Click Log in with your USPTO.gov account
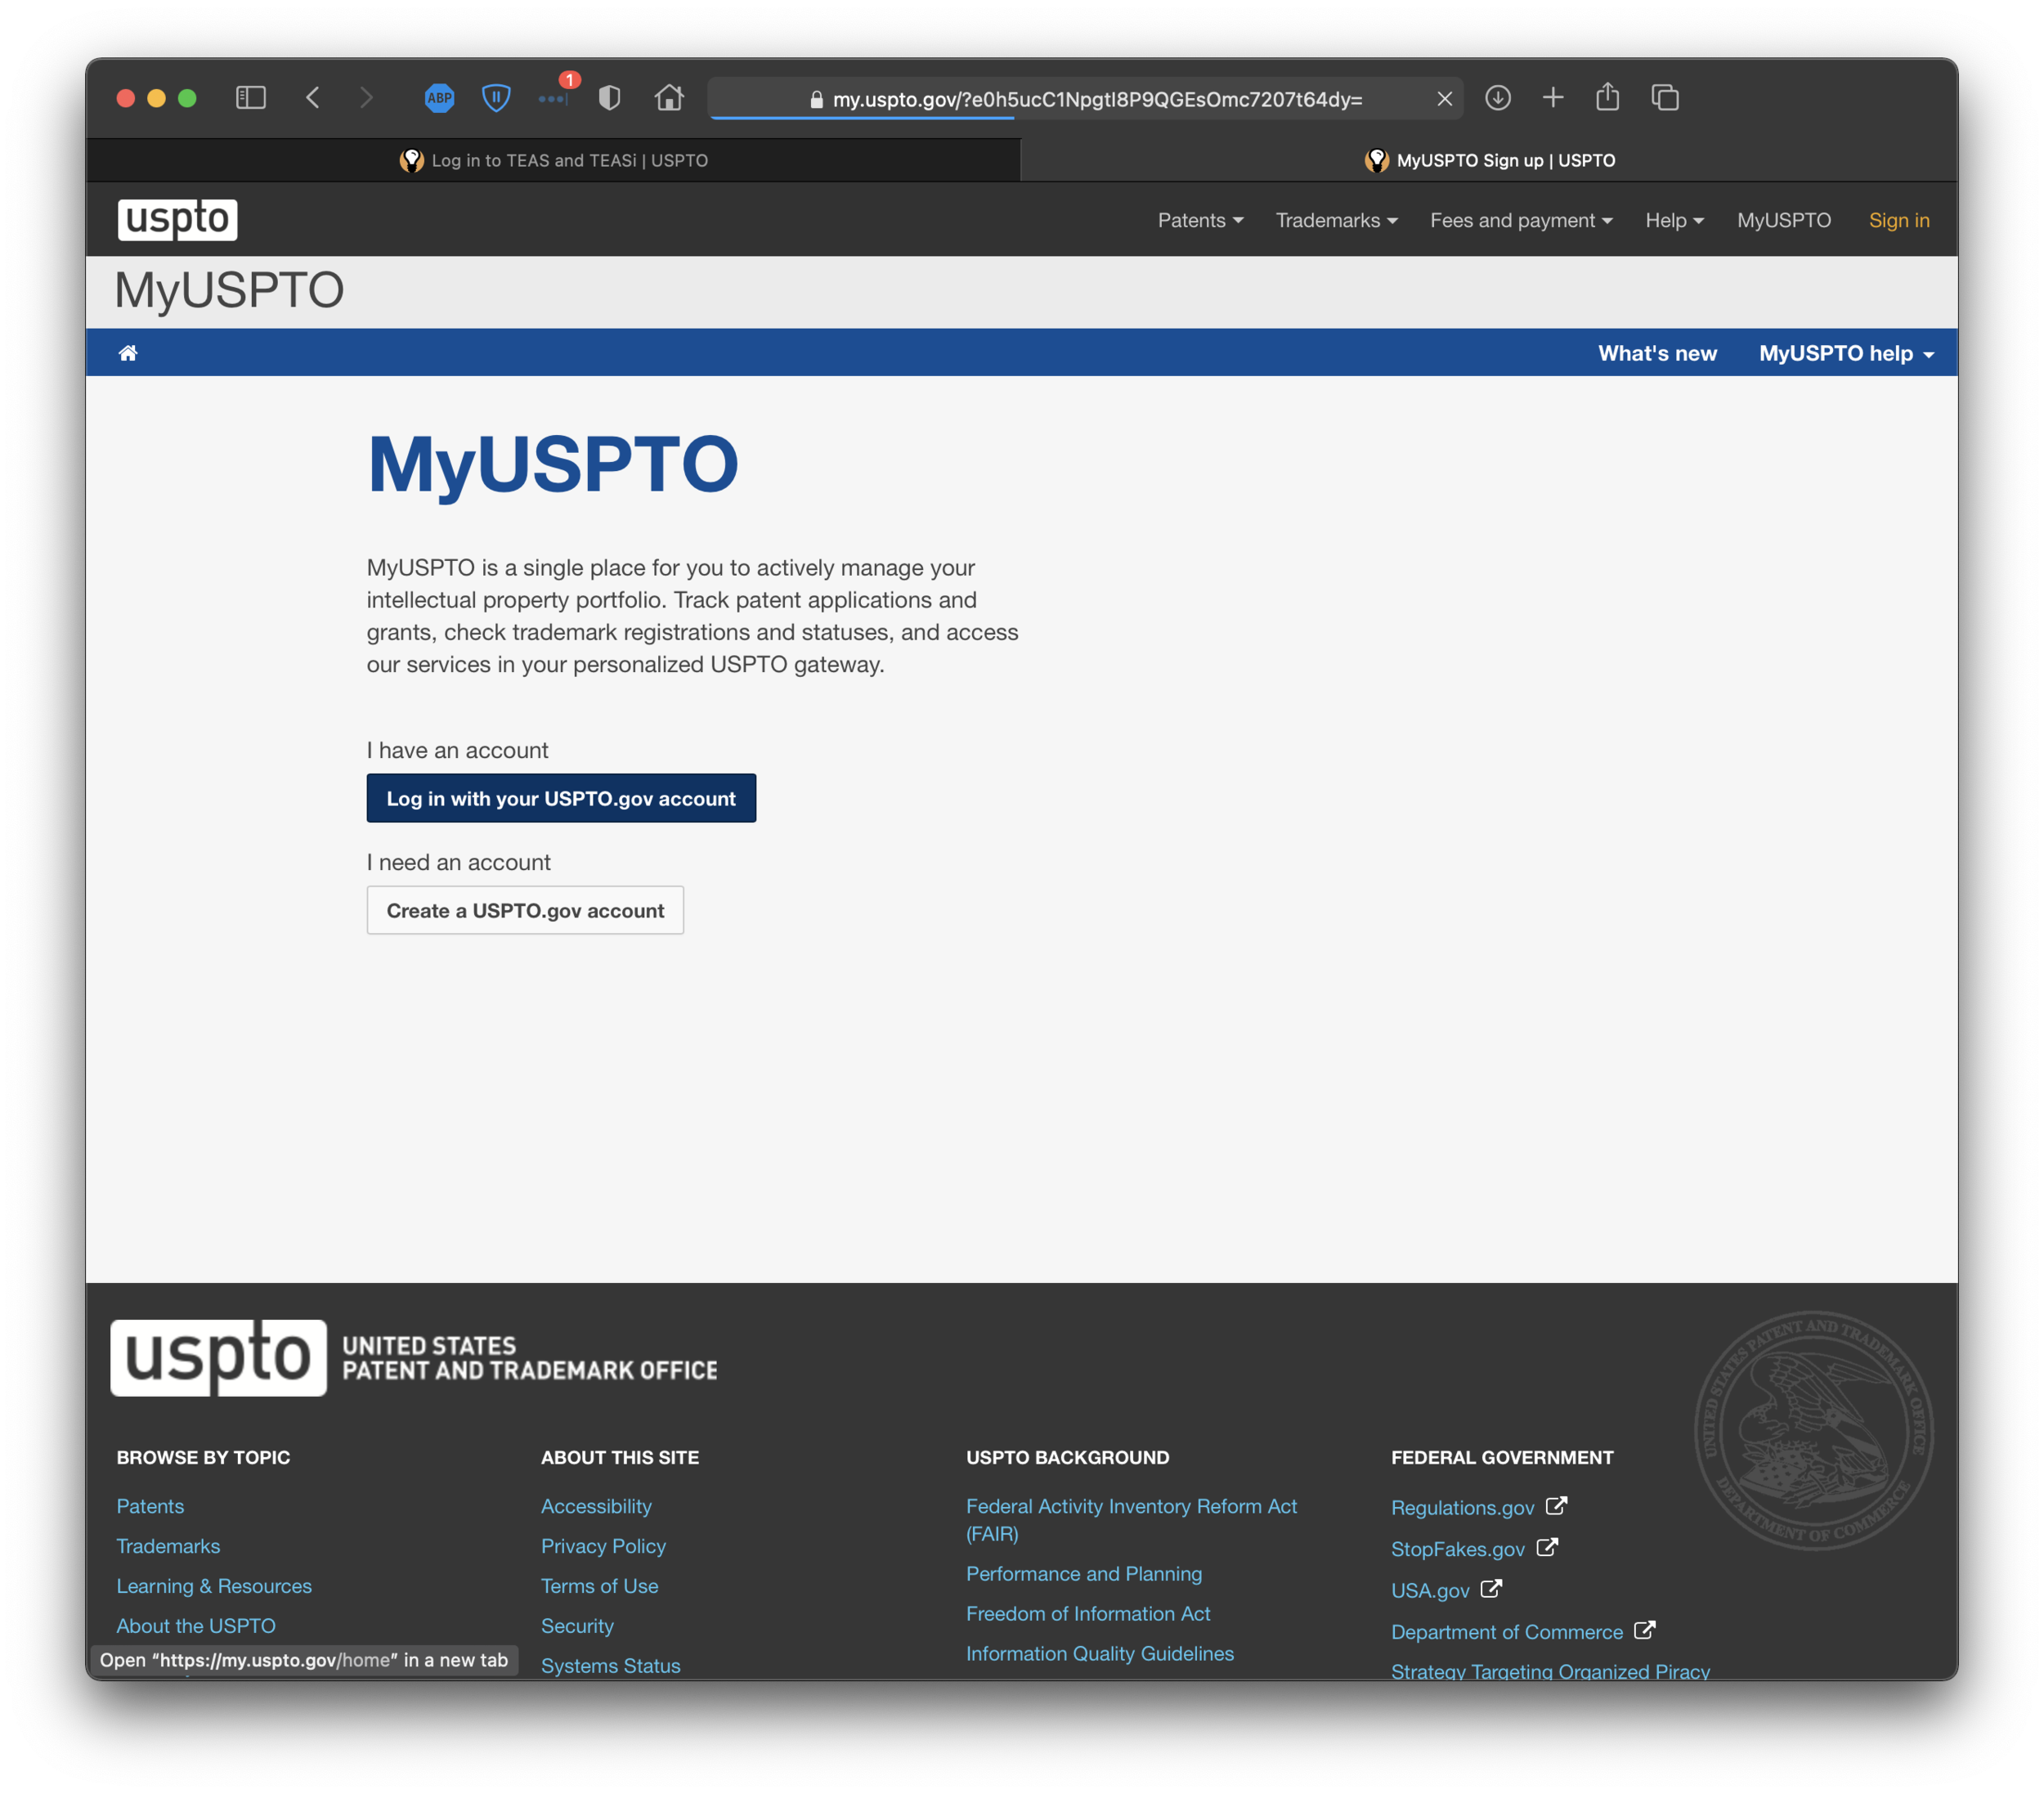This screenshot has width=2044, height=1794. point(561,798)
